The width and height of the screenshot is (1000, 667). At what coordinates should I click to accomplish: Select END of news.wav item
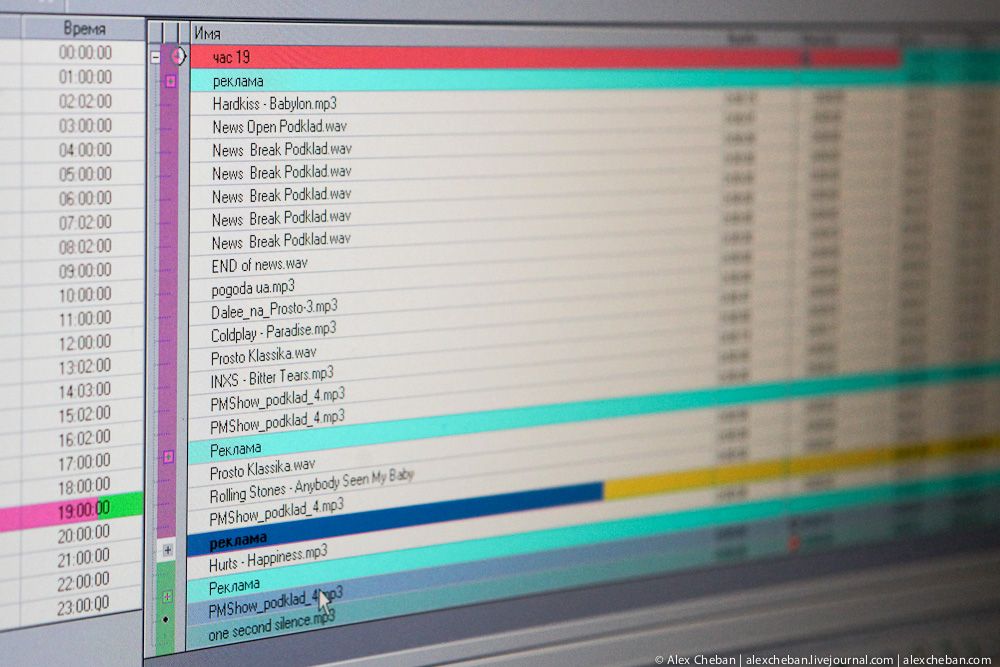pyautogui.click(x=260, y=264)
